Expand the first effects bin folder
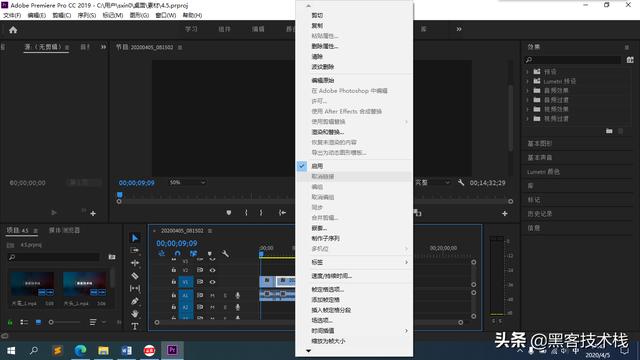The width and height of the screenshot is (640, 360). pyautogui.click(x=527, y=71)
